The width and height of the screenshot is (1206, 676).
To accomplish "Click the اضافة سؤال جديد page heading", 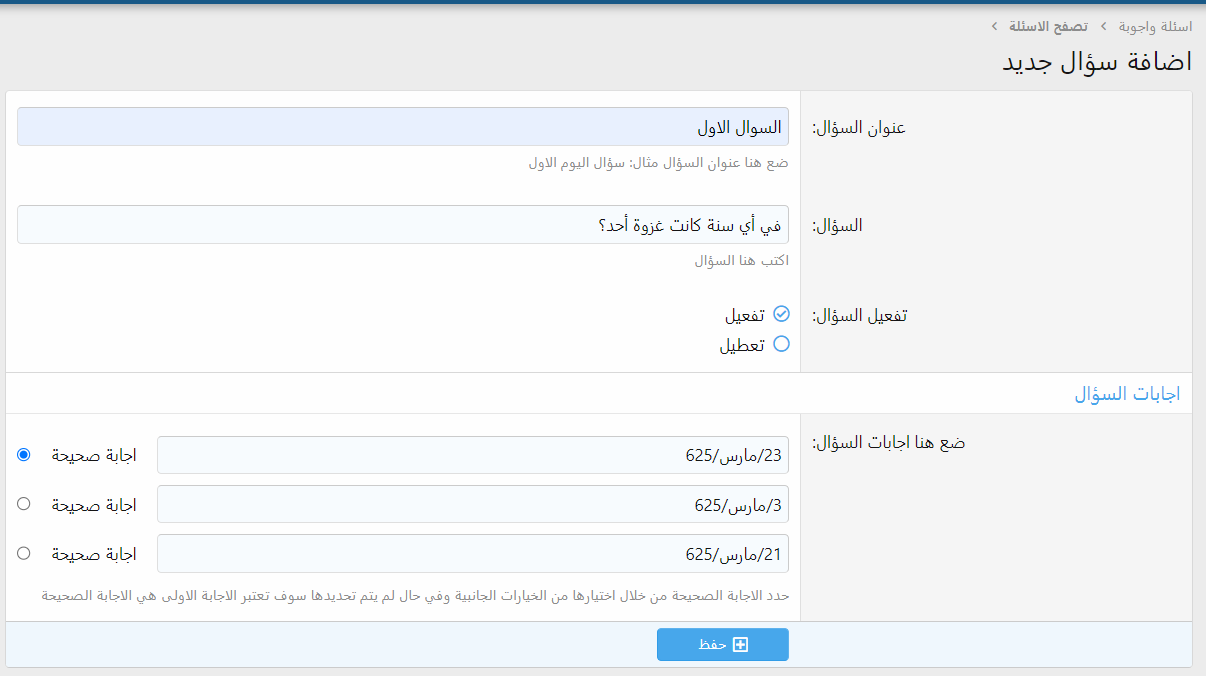I will (x=1096, y=61).
